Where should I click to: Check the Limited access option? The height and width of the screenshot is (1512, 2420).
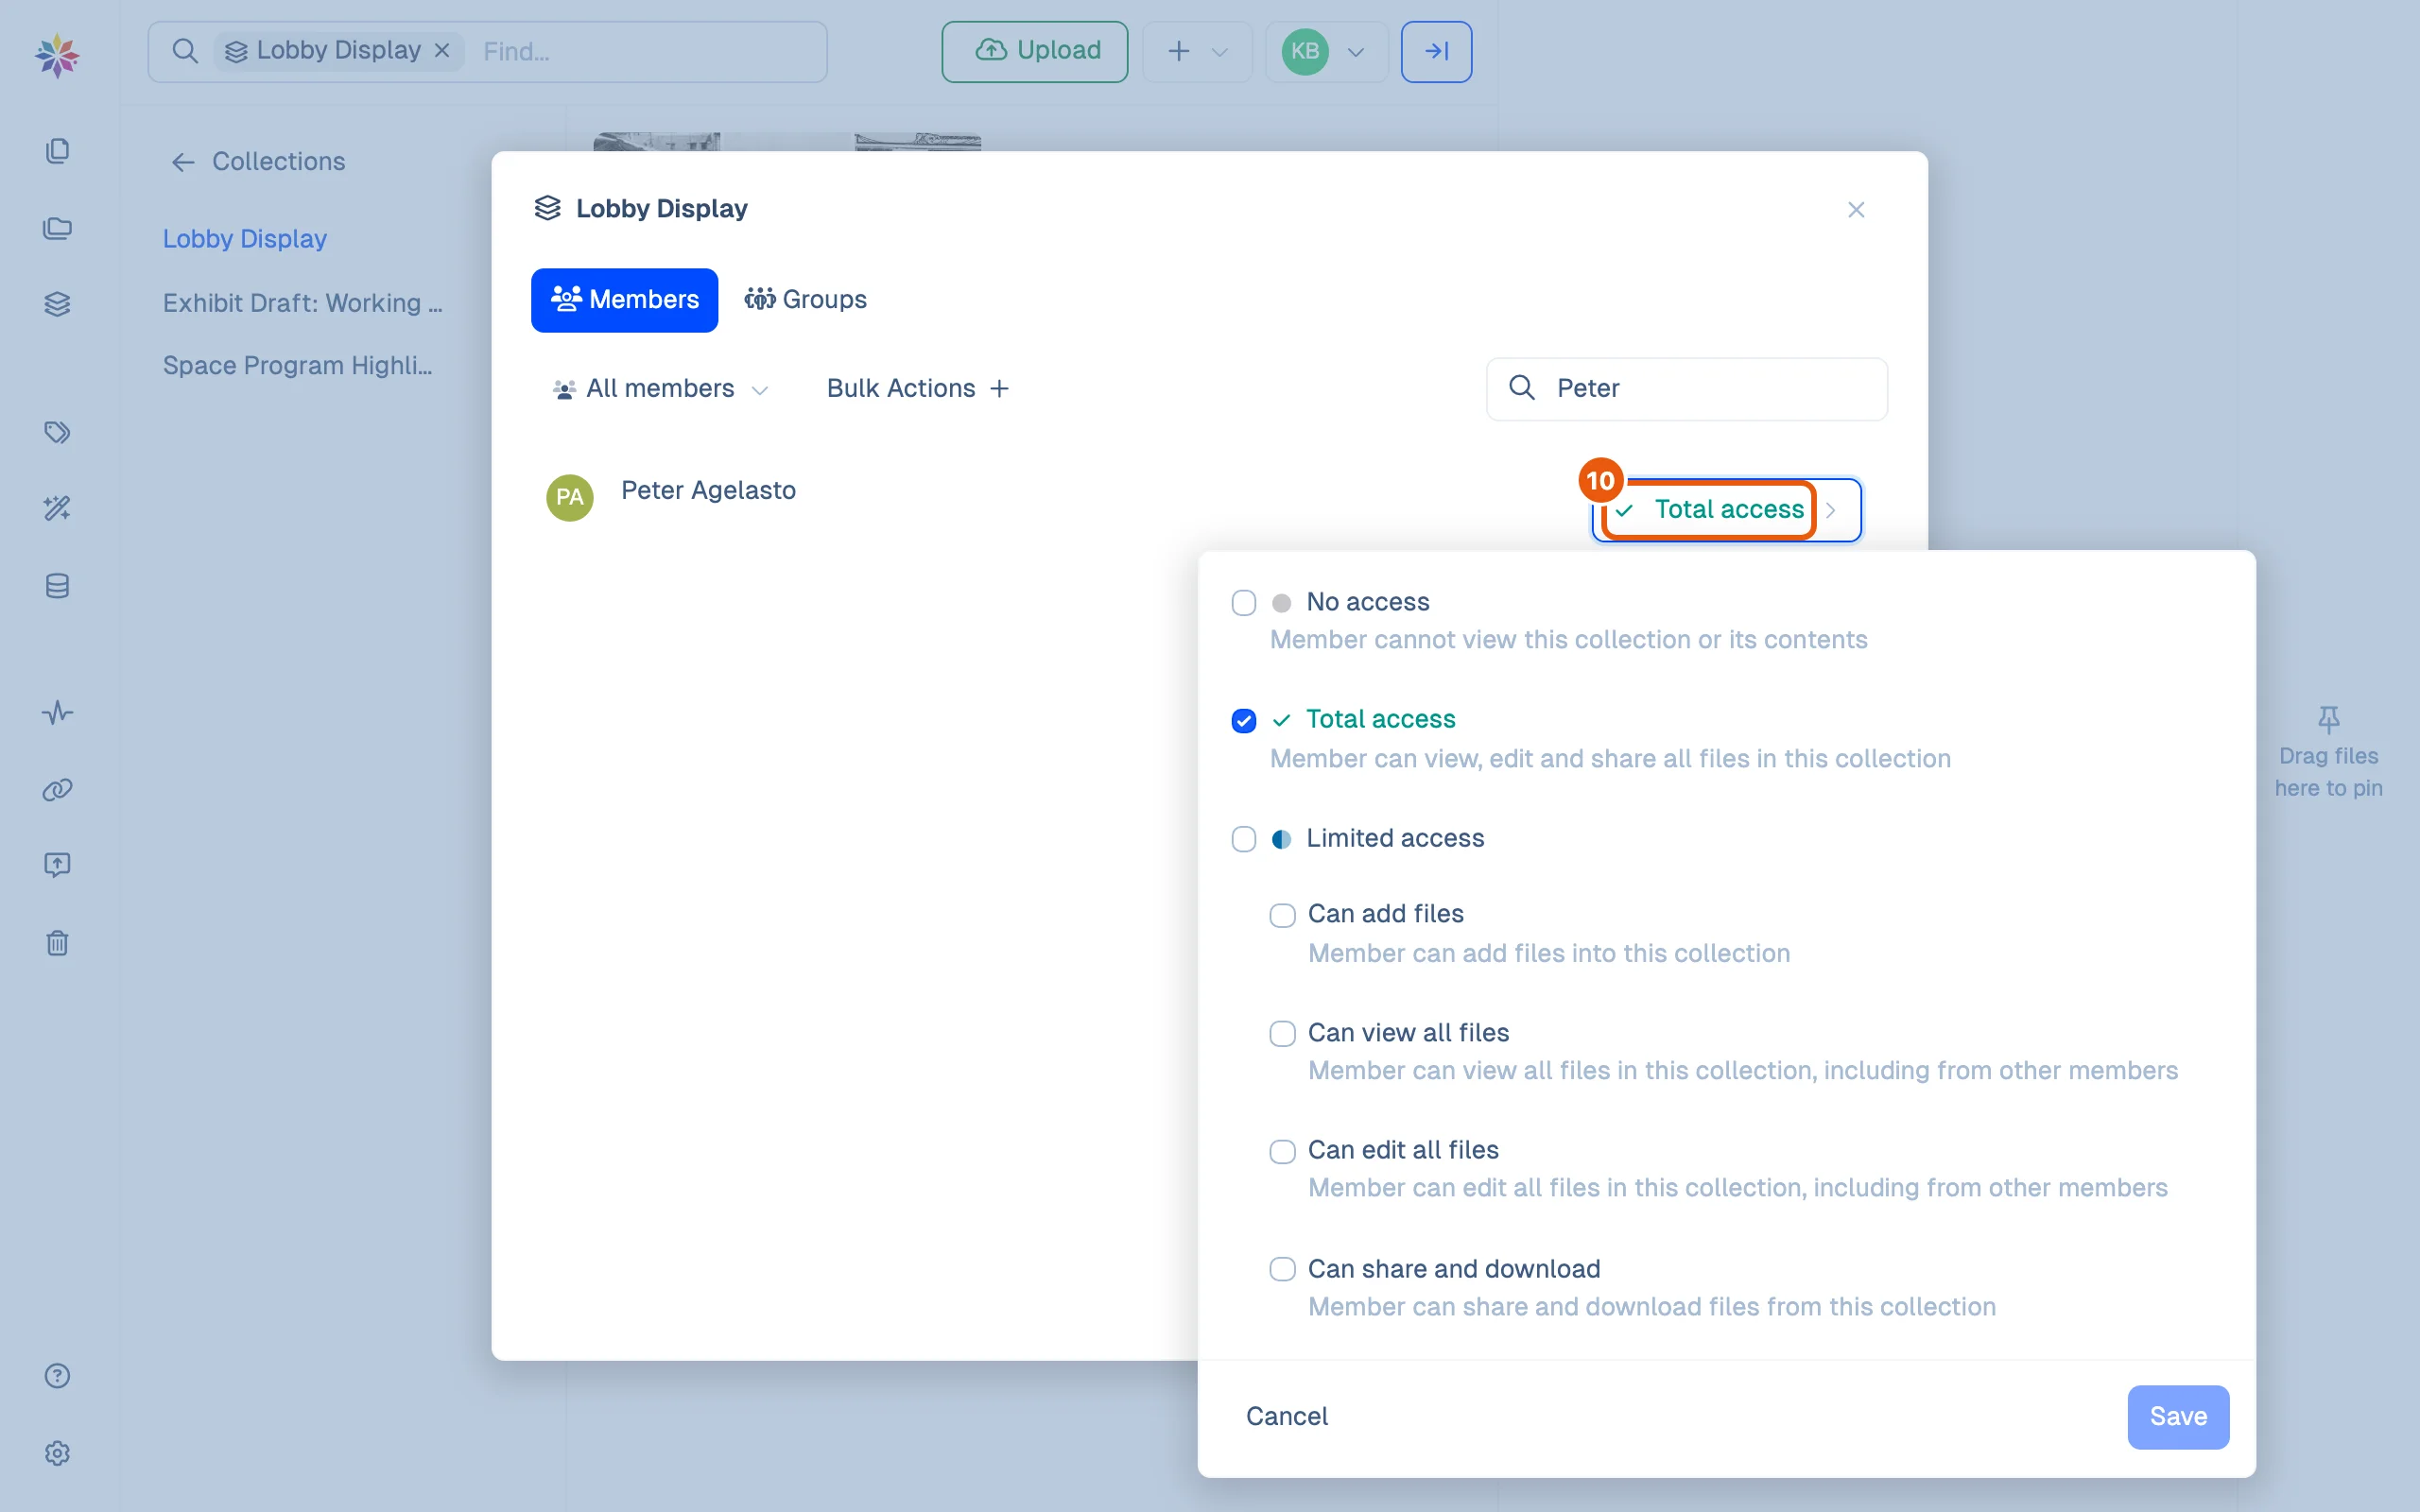tap(1244, 839)
